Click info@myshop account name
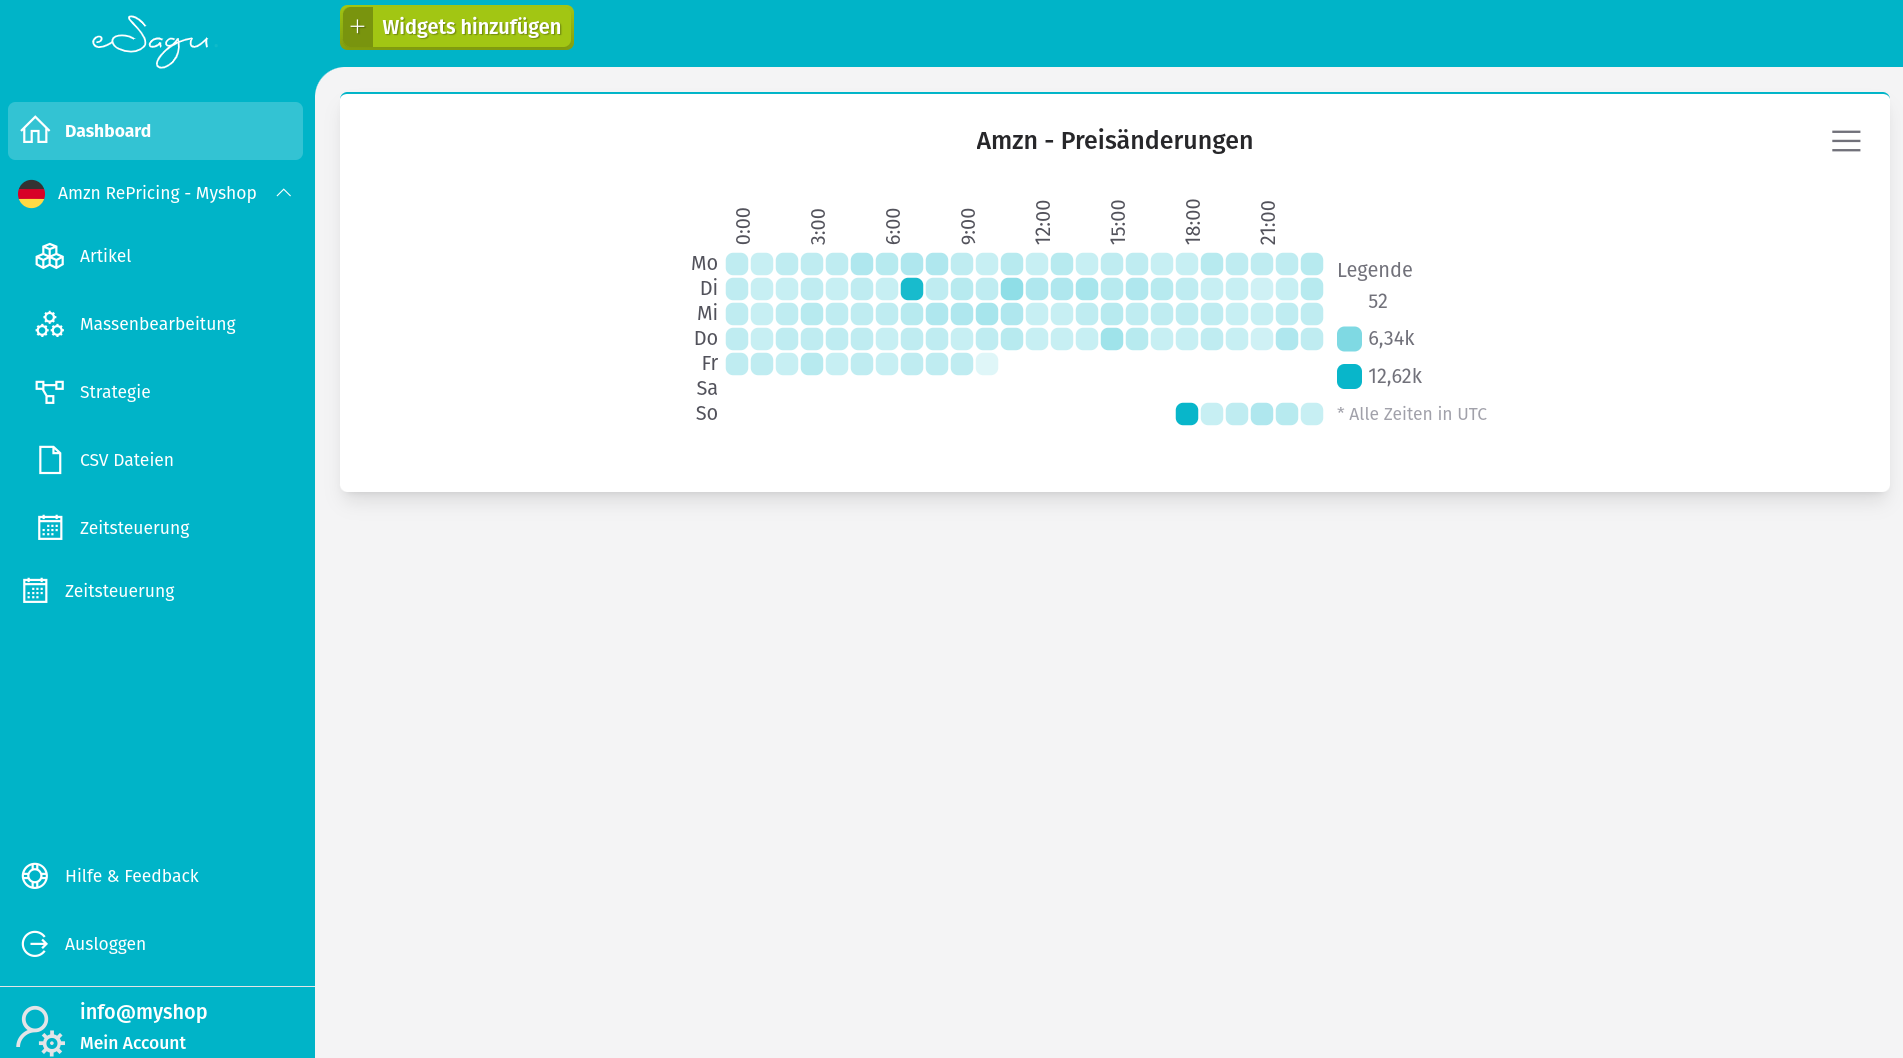 144,1012
